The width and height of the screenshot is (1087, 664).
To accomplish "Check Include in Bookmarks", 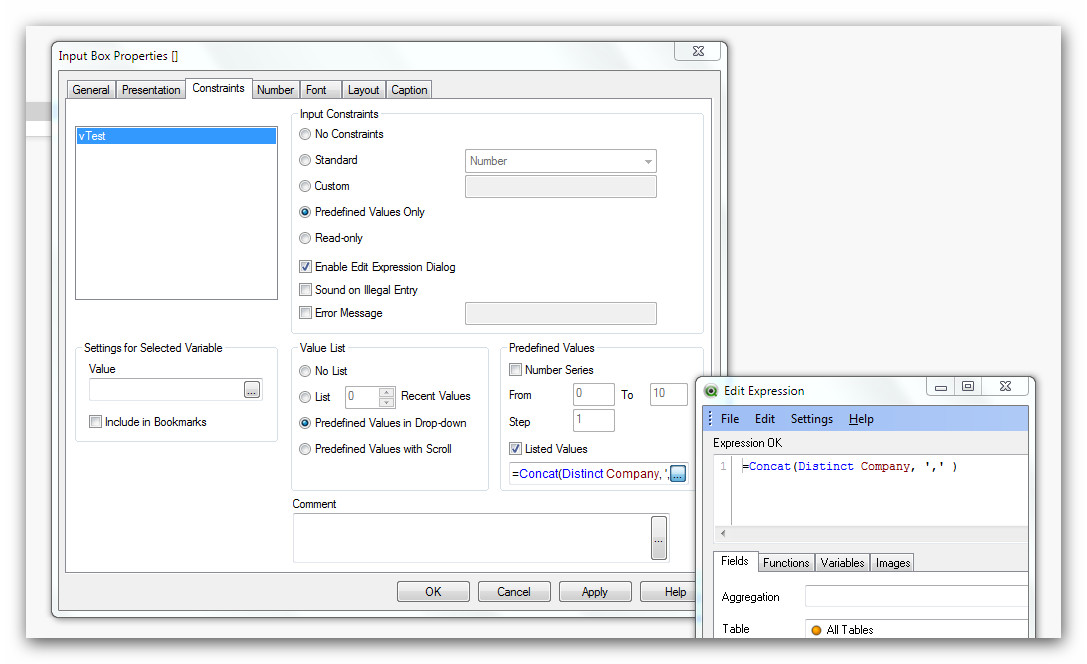I will point(96,422).
